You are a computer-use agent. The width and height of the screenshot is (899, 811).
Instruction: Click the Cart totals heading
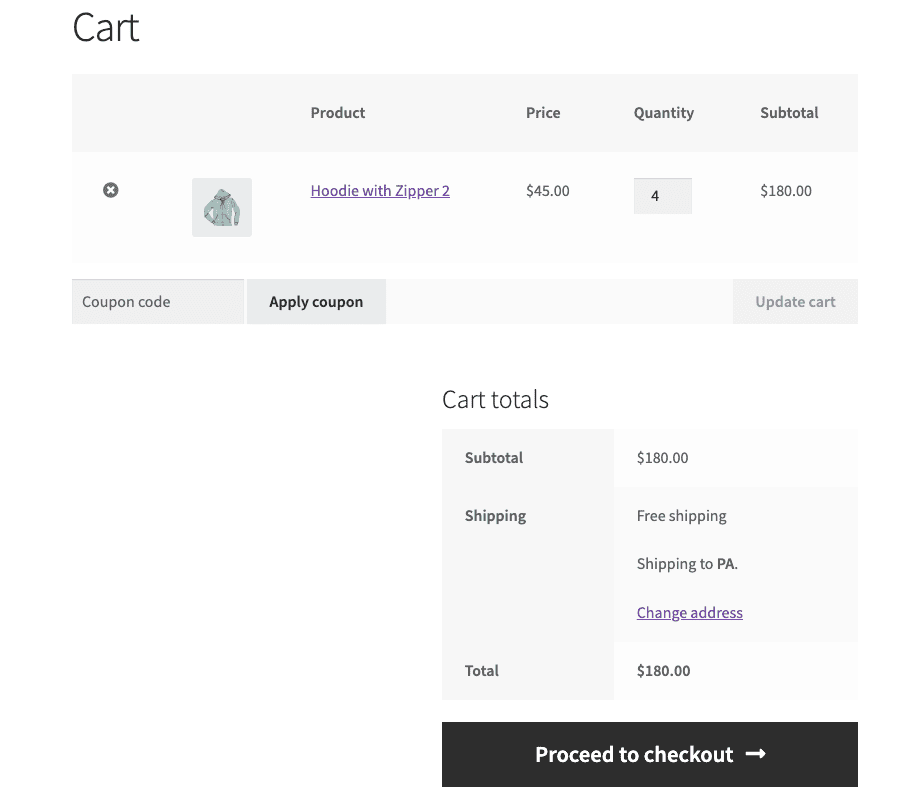tap(495, 399)
